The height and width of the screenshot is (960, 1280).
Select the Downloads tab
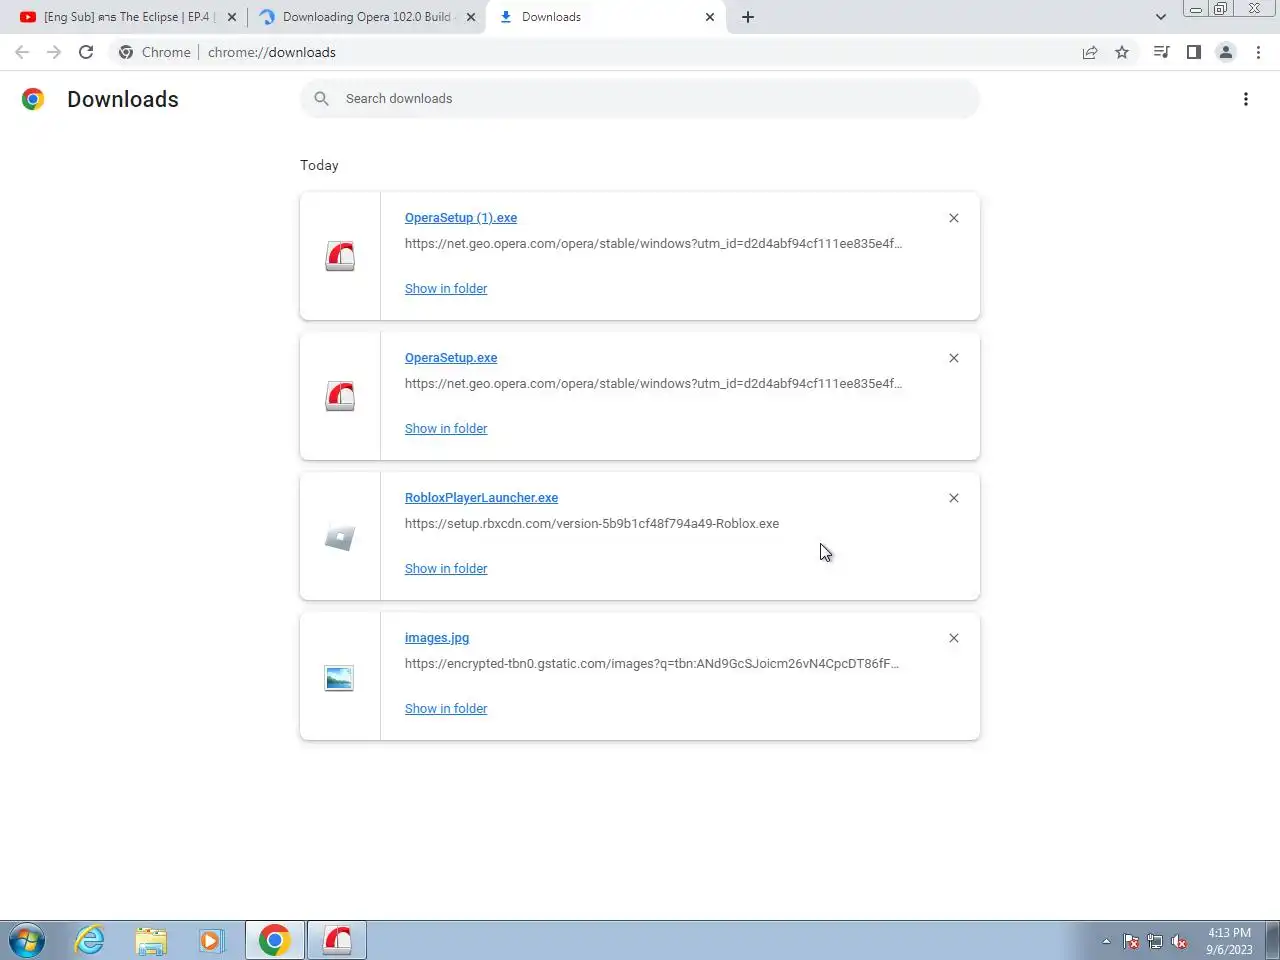pyautogui.click(x=606, y=17)
